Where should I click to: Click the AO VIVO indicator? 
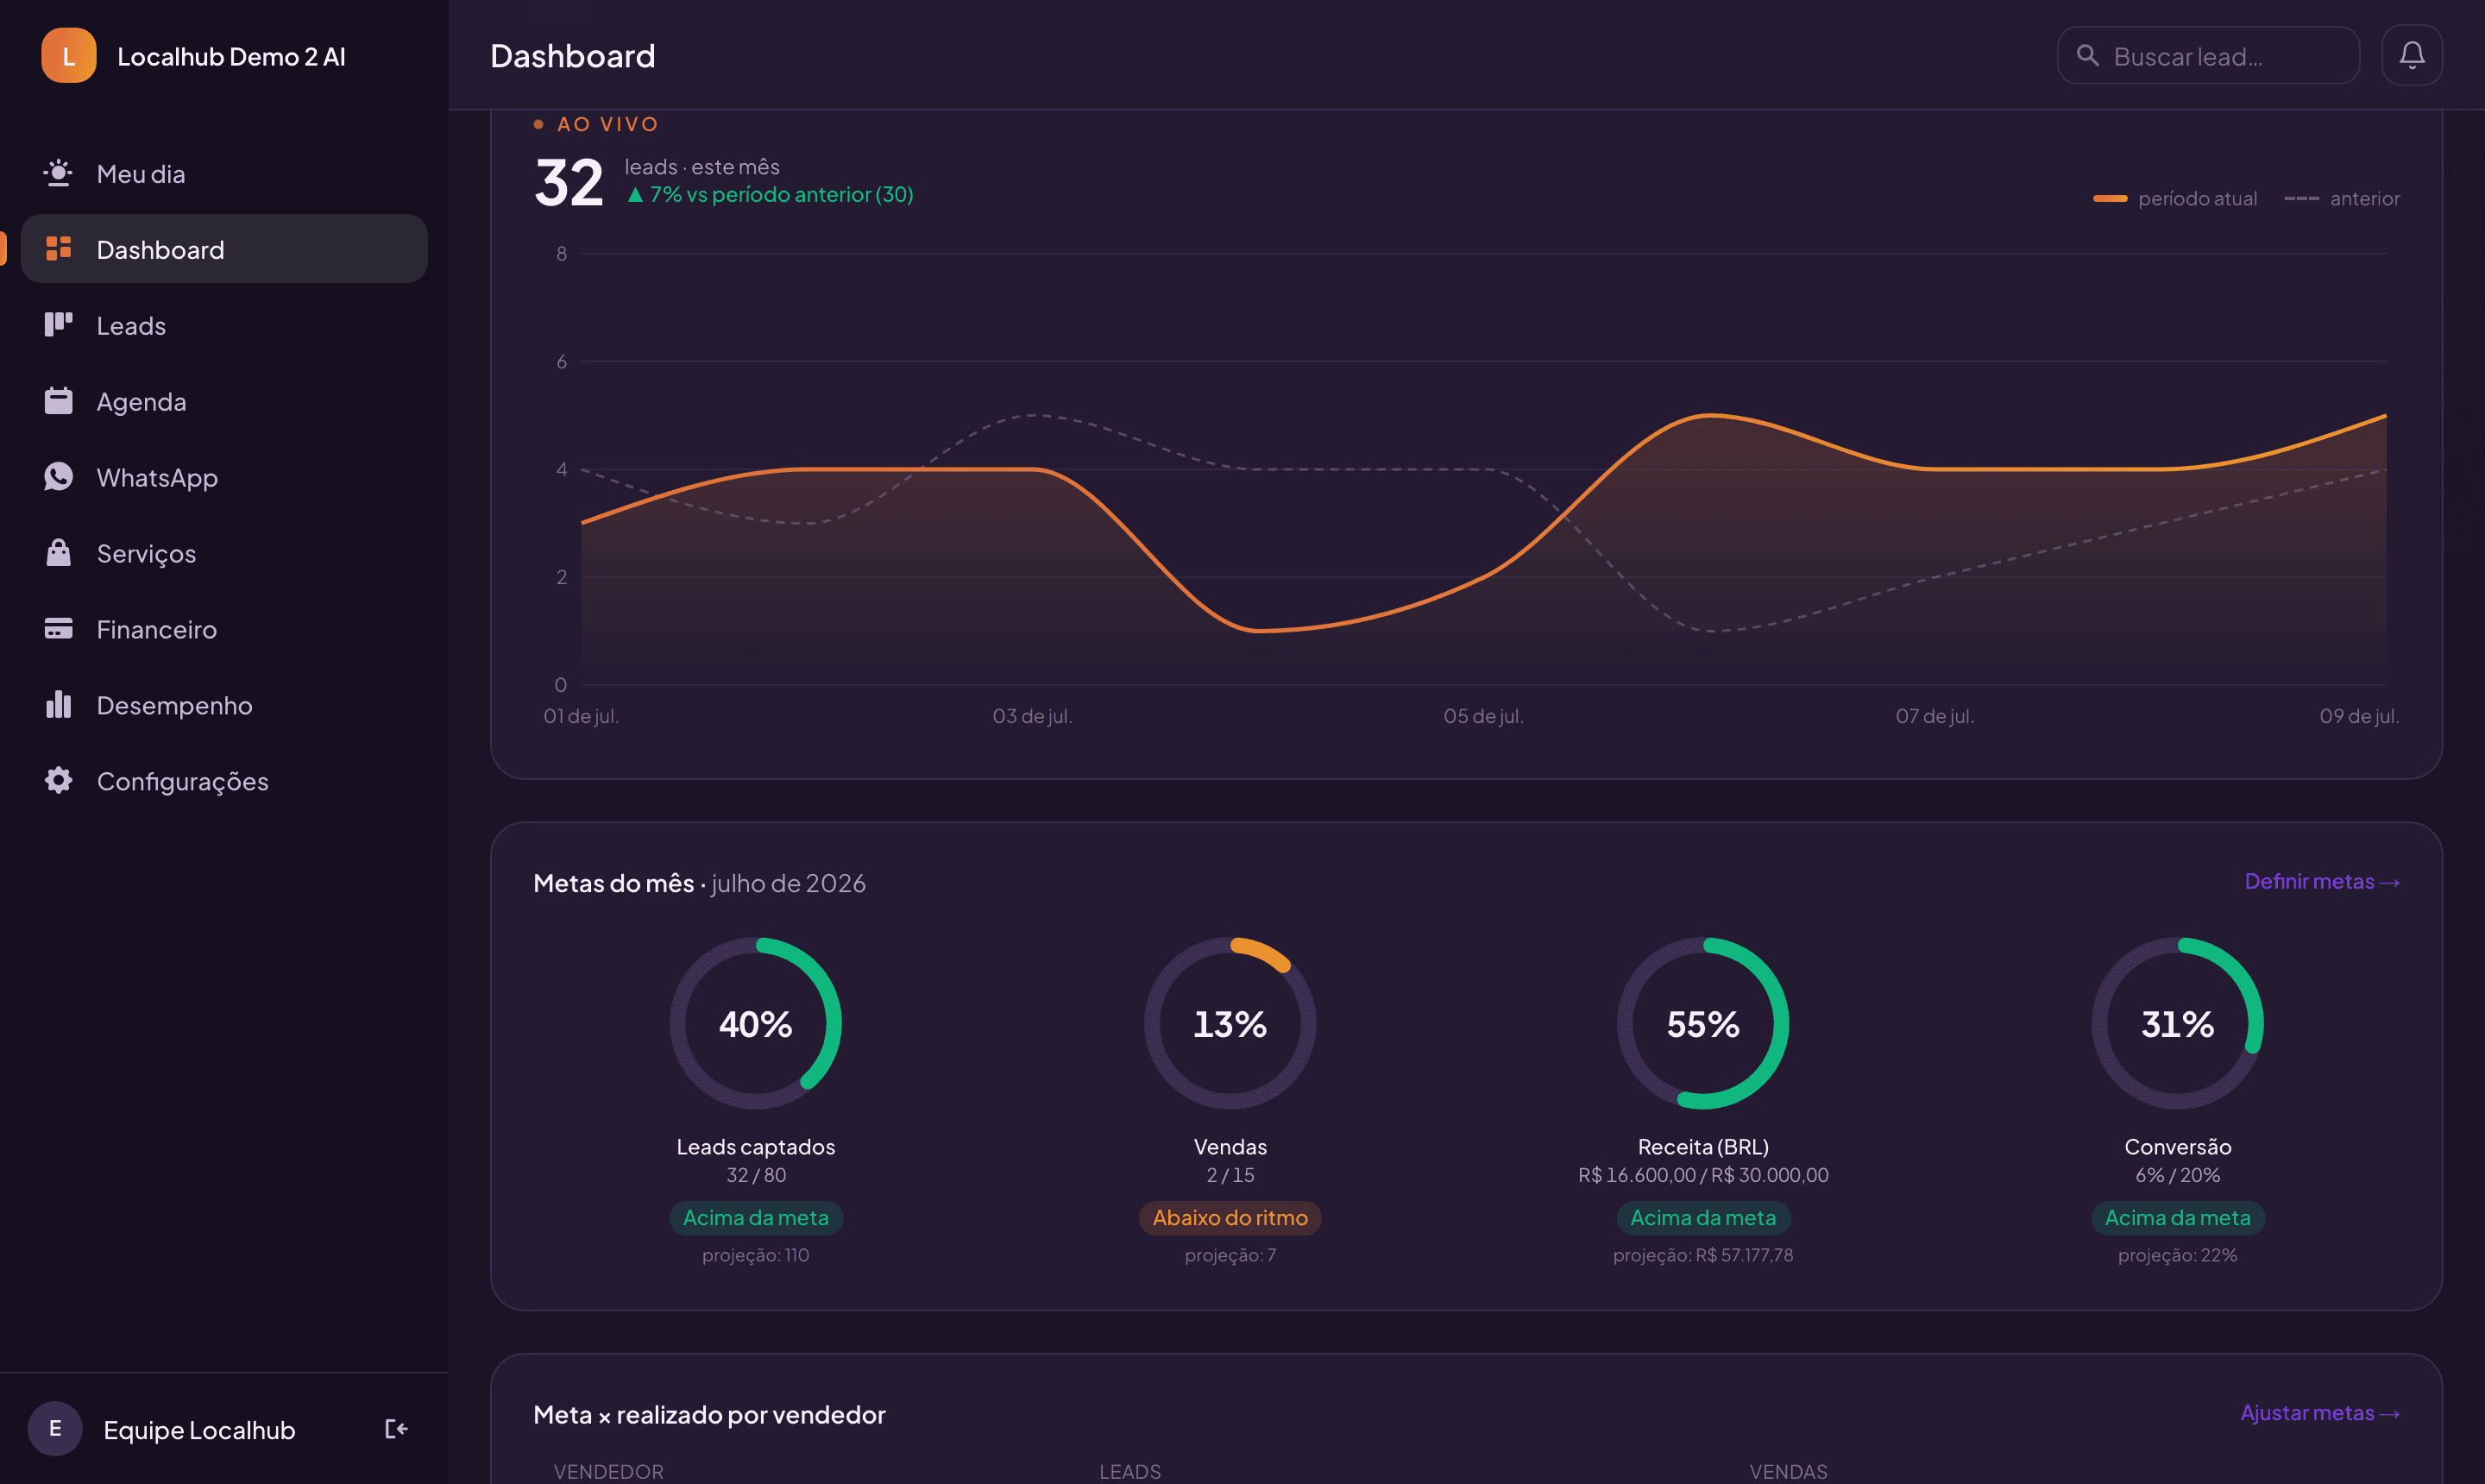tap(596, 124)
